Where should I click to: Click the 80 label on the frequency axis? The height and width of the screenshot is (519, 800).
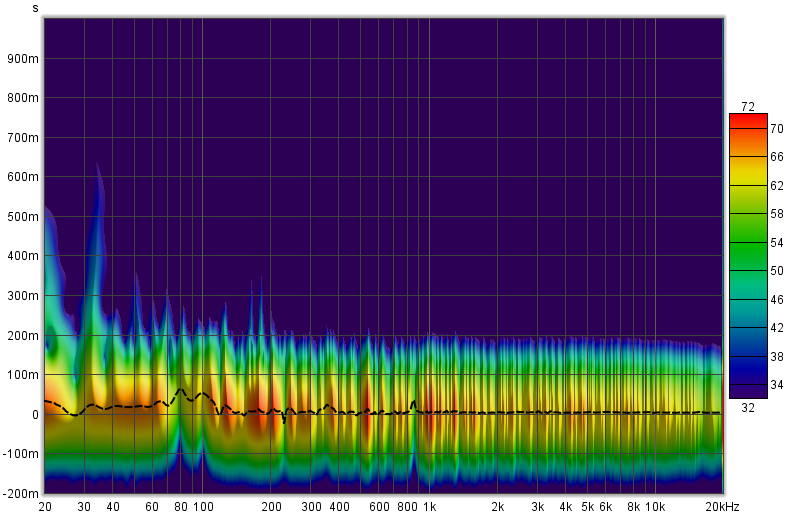(x=181, y=507)
